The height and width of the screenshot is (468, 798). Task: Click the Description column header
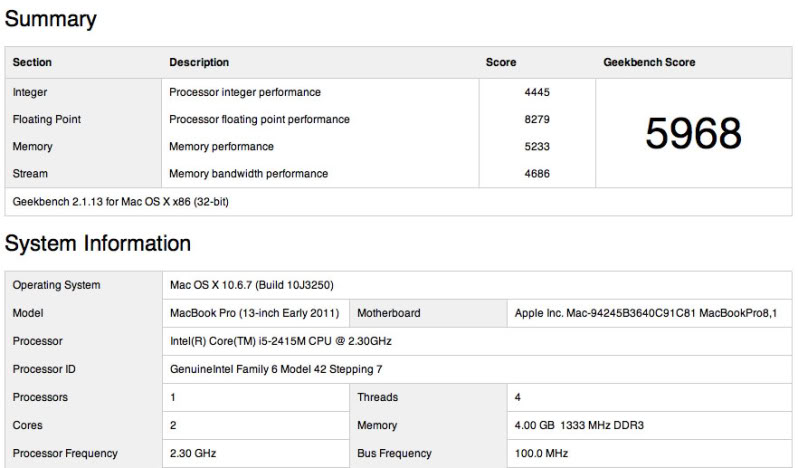tap(199, 62)
